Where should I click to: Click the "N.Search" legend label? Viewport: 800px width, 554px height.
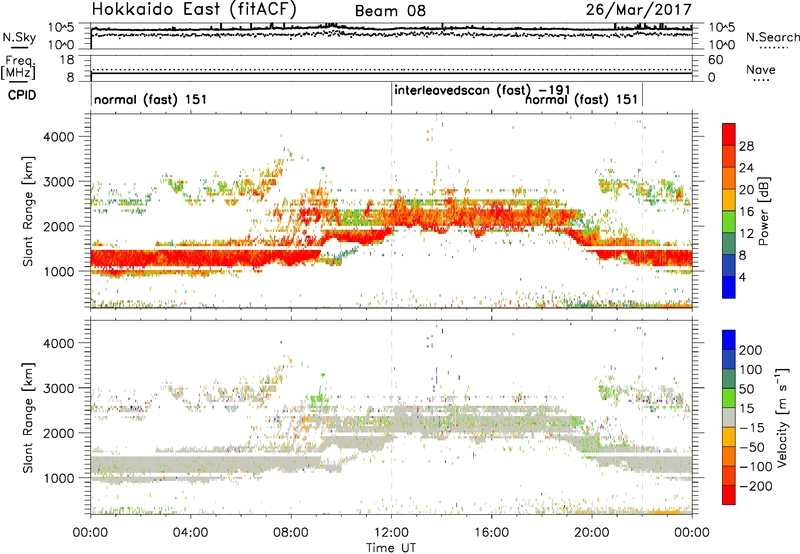(x=773, y=37)
